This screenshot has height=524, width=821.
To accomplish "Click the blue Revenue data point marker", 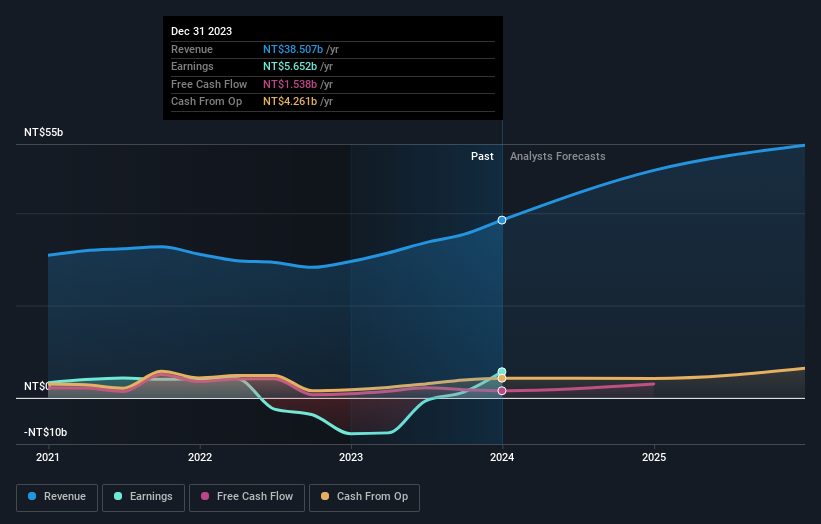I will (502, 220).
